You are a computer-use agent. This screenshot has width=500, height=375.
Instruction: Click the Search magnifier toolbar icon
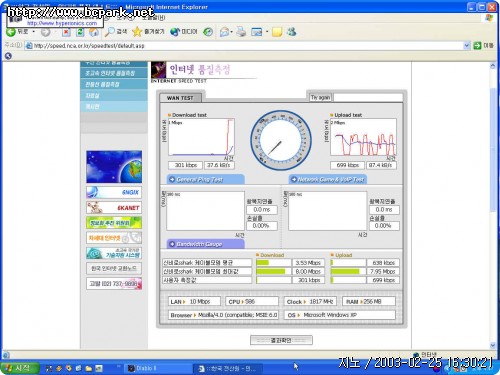110,32
